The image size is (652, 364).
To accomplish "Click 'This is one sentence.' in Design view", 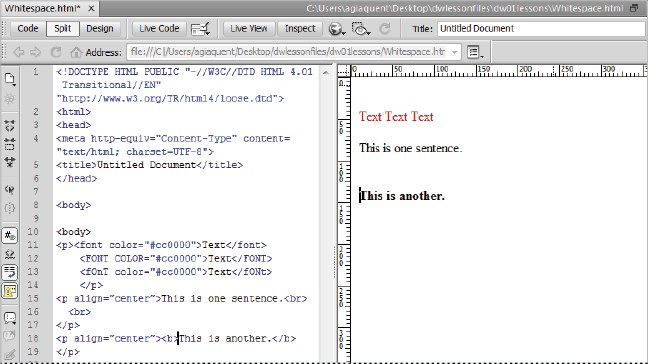I will pyautogui.click(x=410, y=148).
